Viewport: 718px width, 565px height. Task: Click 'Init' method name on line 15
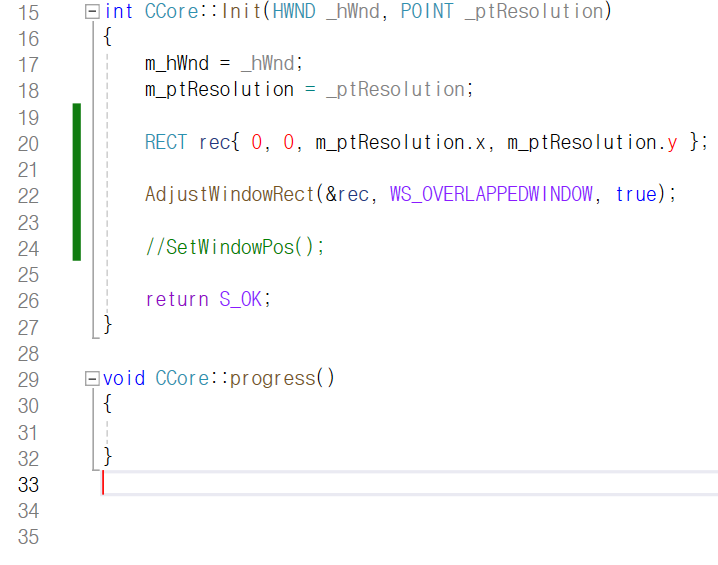pyautogui.click(x=241, y=11)
